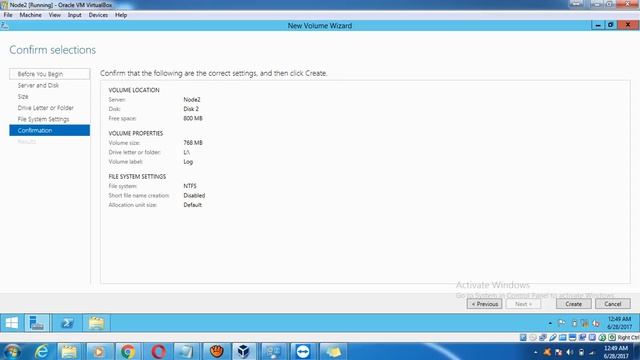Restore the New Volume Wizard window

point(611,25)
